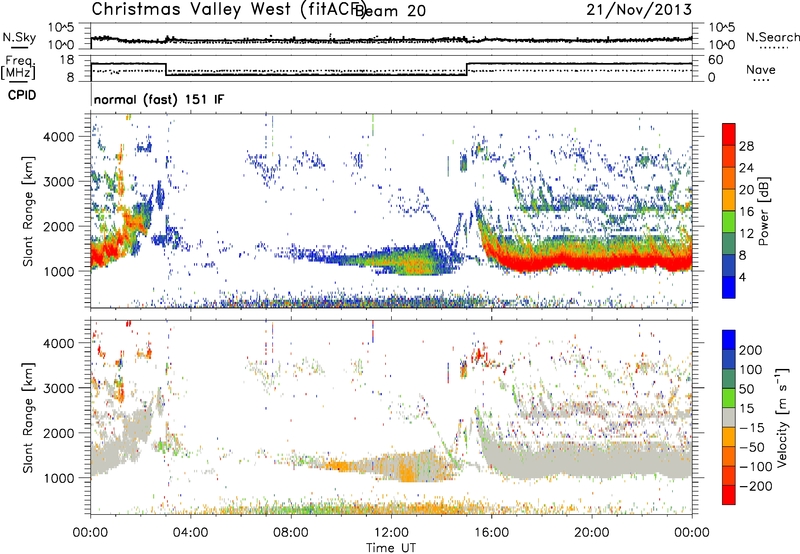Click Velocity colorbar segment between 50 and 100
The image size is (800, 554).
coord(729,378)
